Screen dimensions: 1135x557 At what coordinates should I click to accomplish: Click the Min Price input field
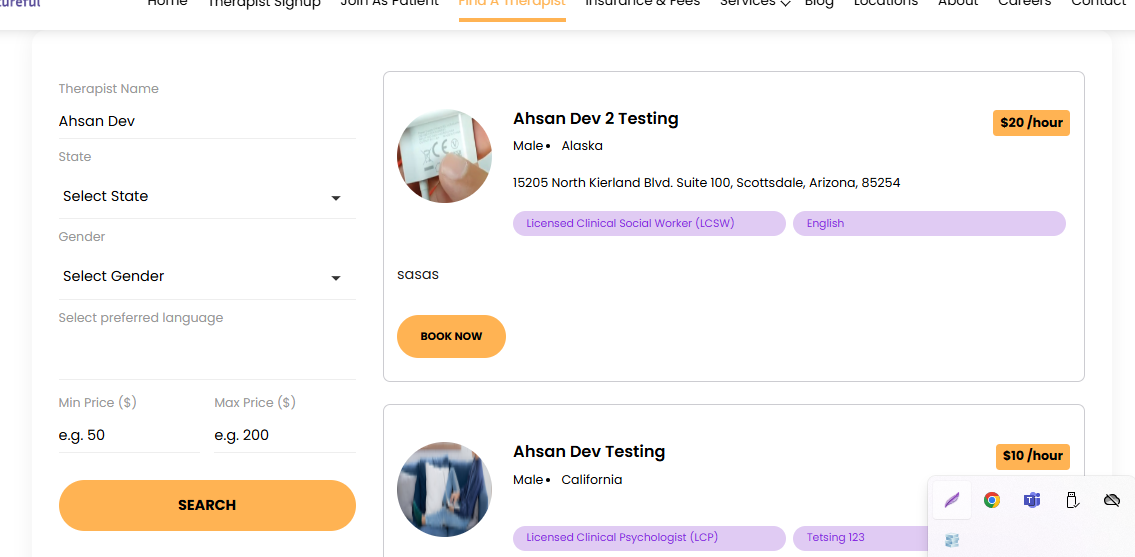point(129,435)
